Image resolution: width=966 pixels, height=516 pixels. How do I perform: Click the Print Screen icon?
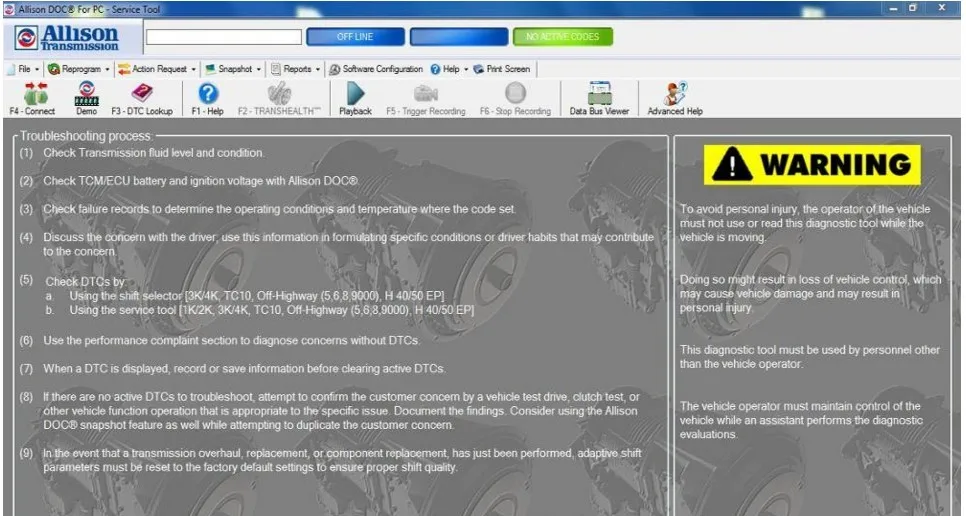click(479, 69)
